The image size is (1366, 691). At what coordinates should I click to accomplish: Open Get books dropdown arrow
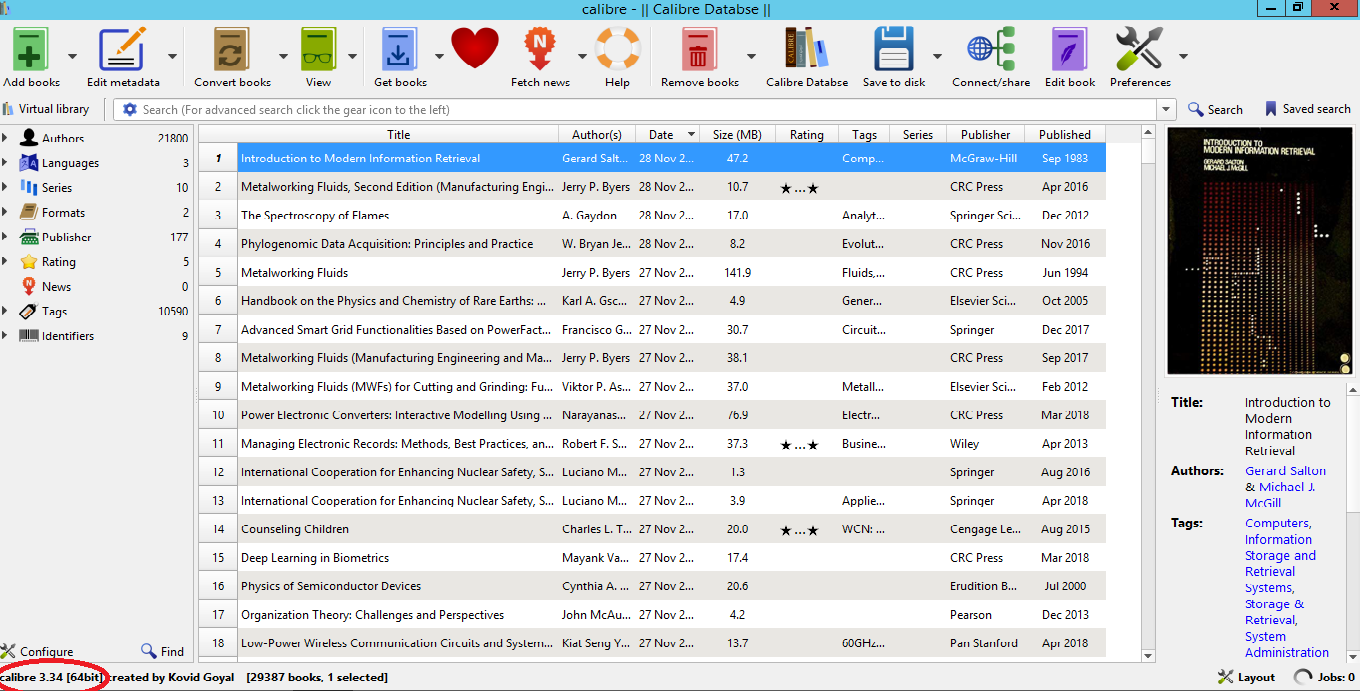click(x=439, y=57)
